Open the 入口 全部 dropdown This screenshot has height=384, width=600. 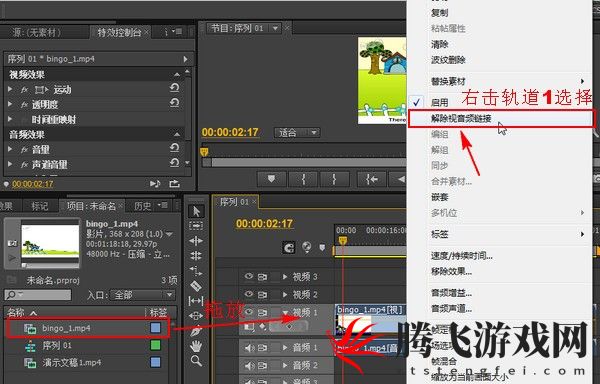[142, 295]
